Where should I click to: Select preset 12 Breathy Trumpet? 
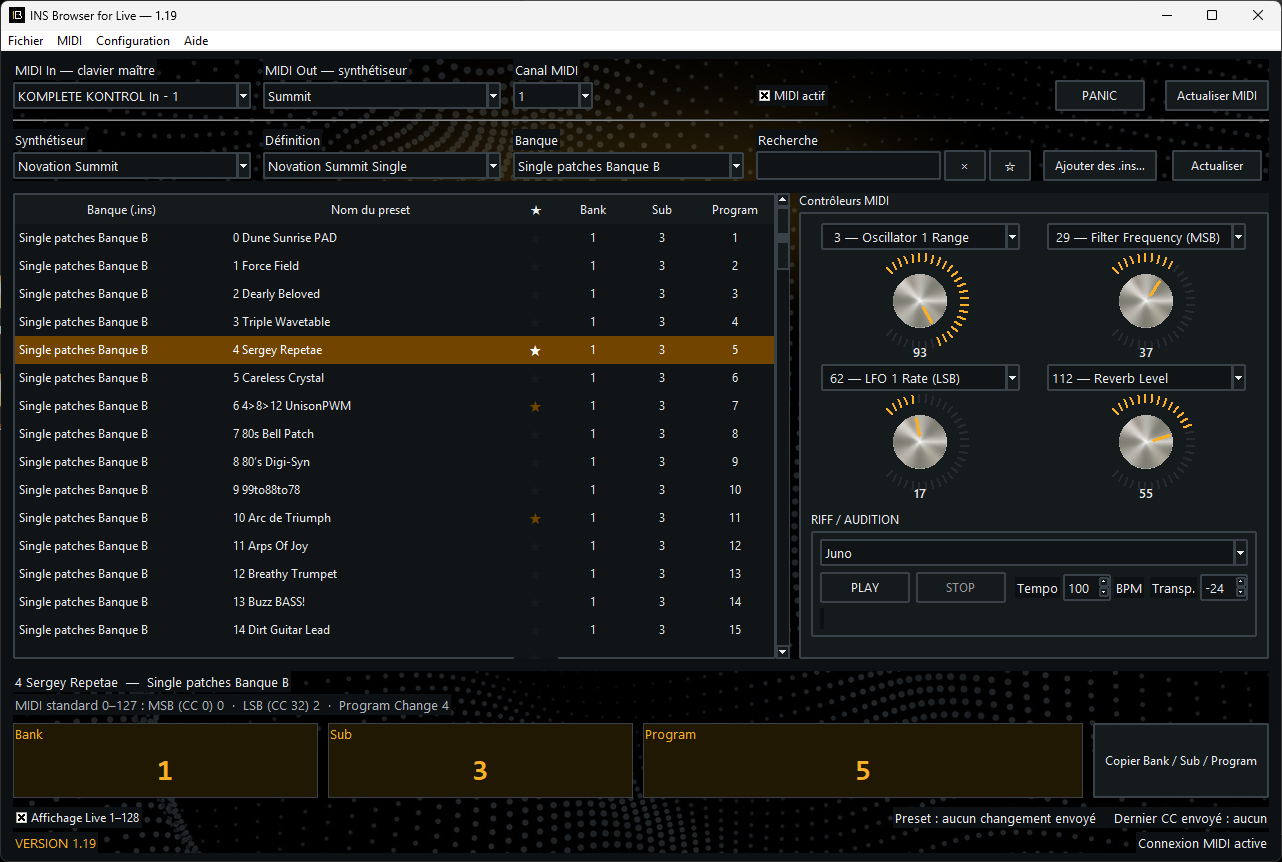[395, 574]
